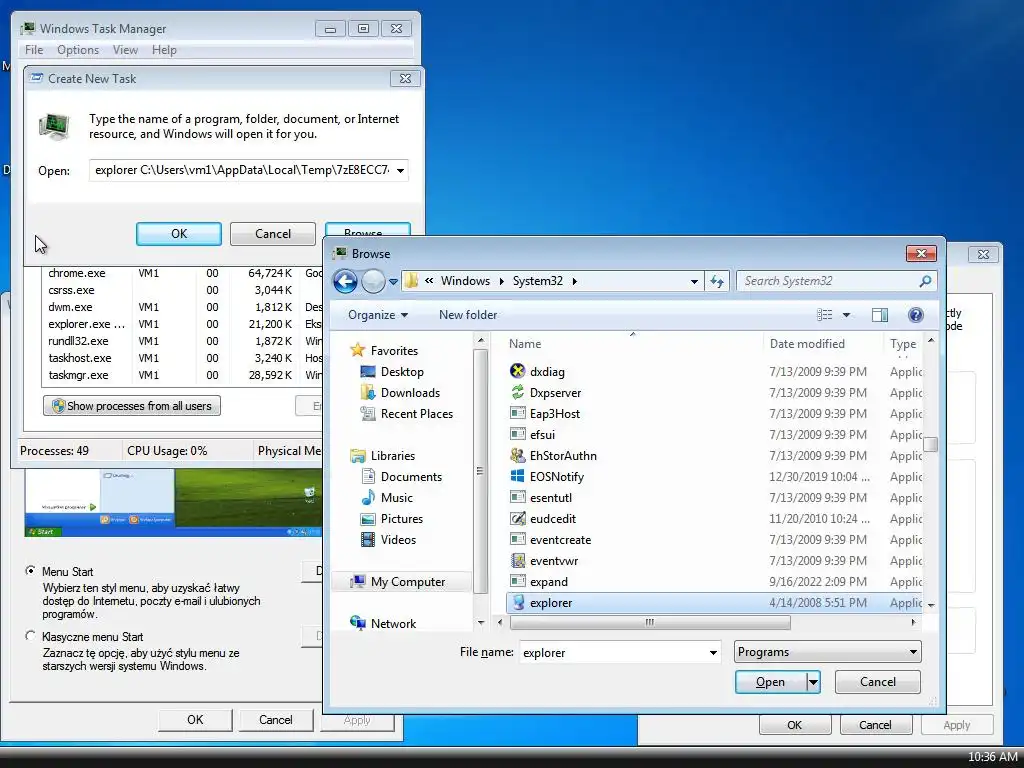The height and width of the screenshot is (768, 1024).
Task: Click the Forward arrow in Browse dialog
Action: point(373,281)
